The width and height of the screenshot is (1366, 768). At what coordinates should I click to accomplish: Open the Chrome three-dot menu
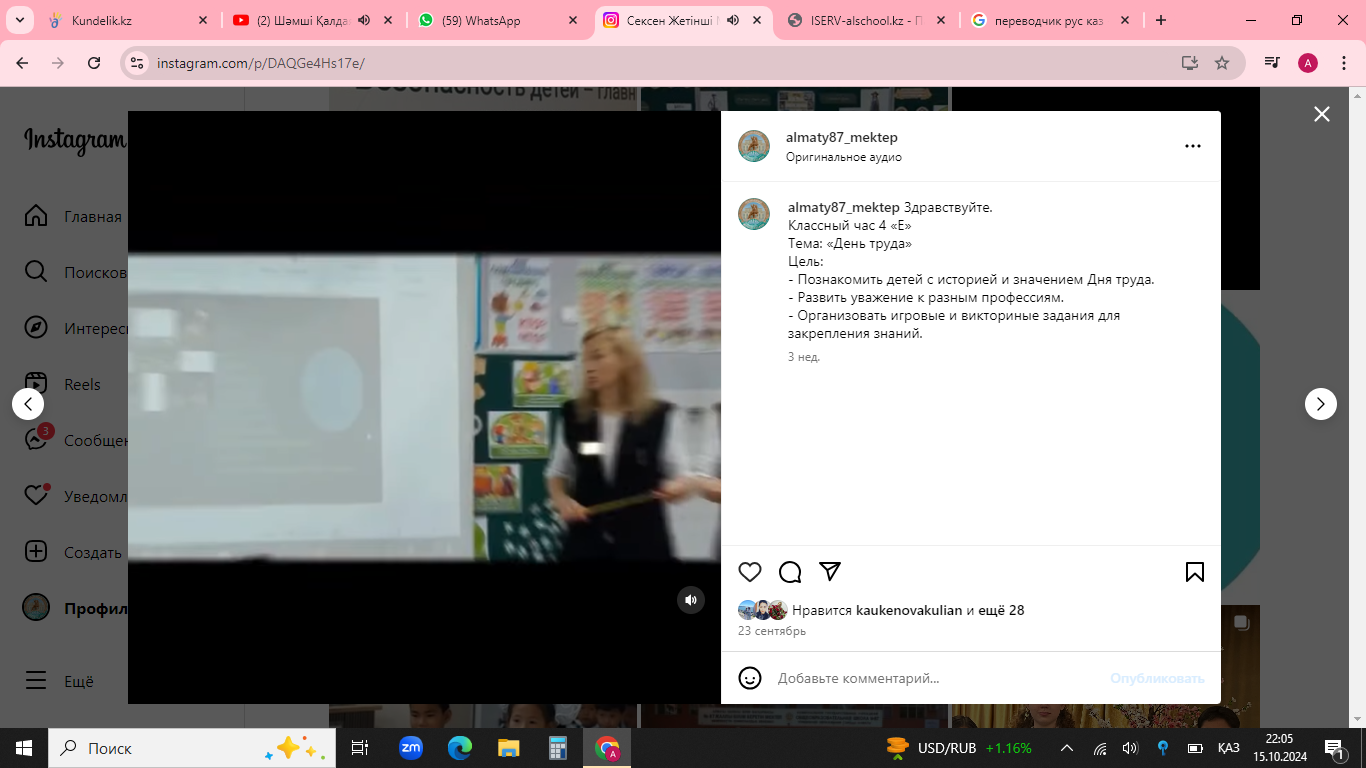tap(1342, 63)
